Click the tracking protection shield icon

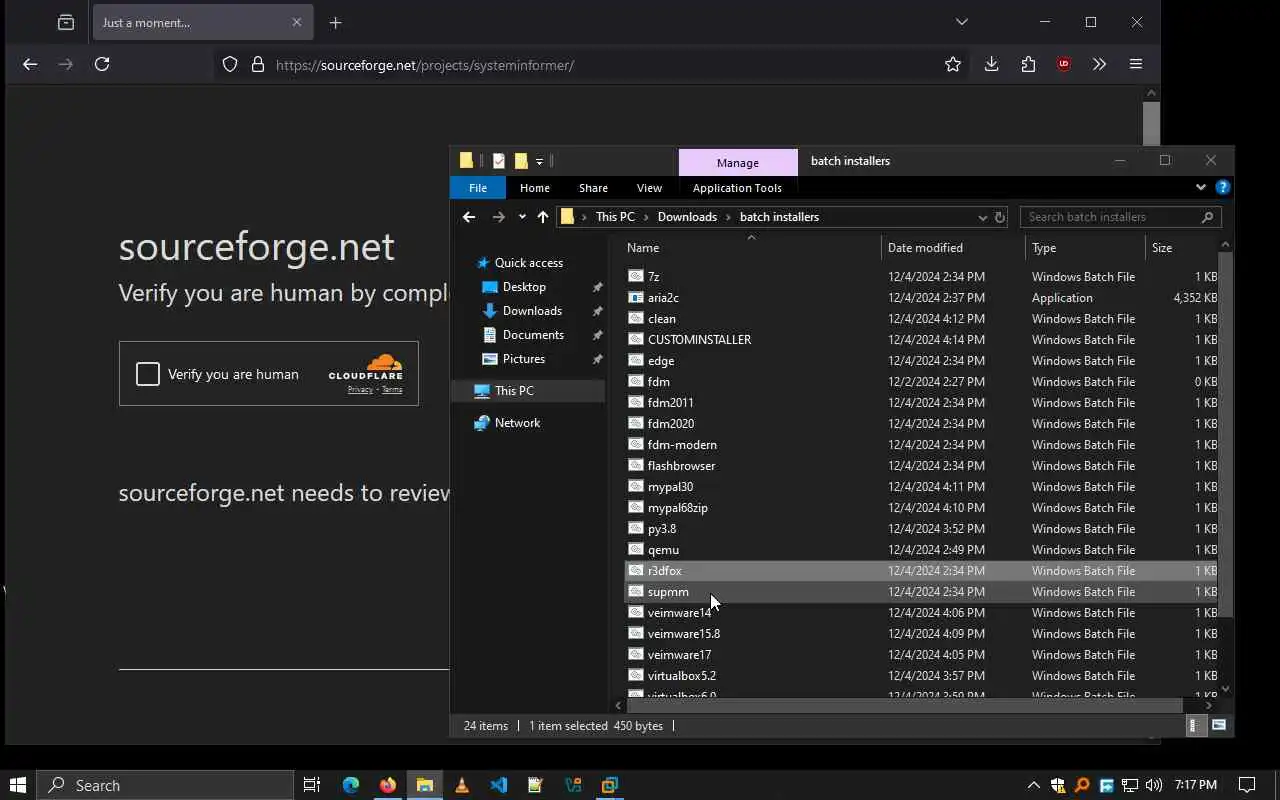click(x=230, y=64)
